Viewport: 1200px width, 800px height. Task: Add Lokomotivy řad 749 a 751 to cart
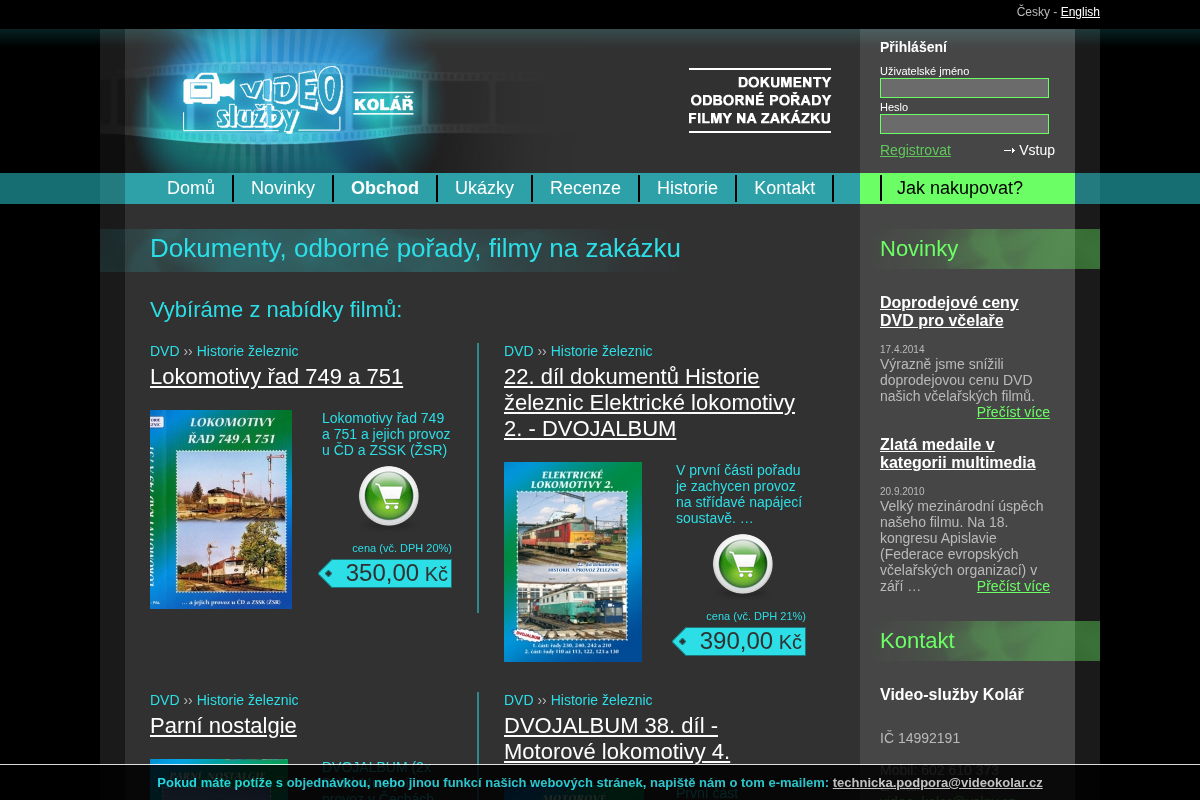click(x=388, y=496)
